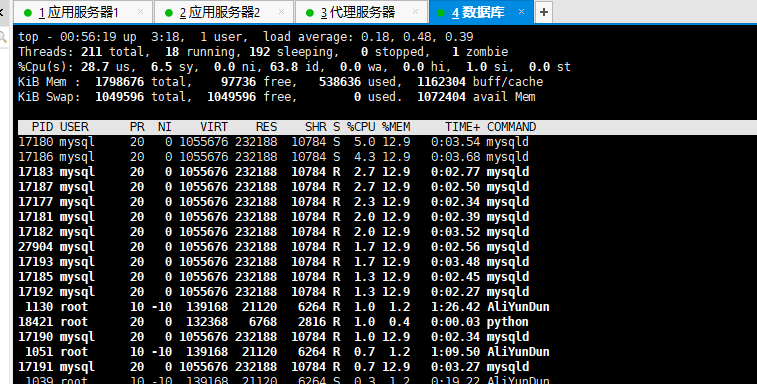
Task: Click the RES column header
Action: pos(266,127)
